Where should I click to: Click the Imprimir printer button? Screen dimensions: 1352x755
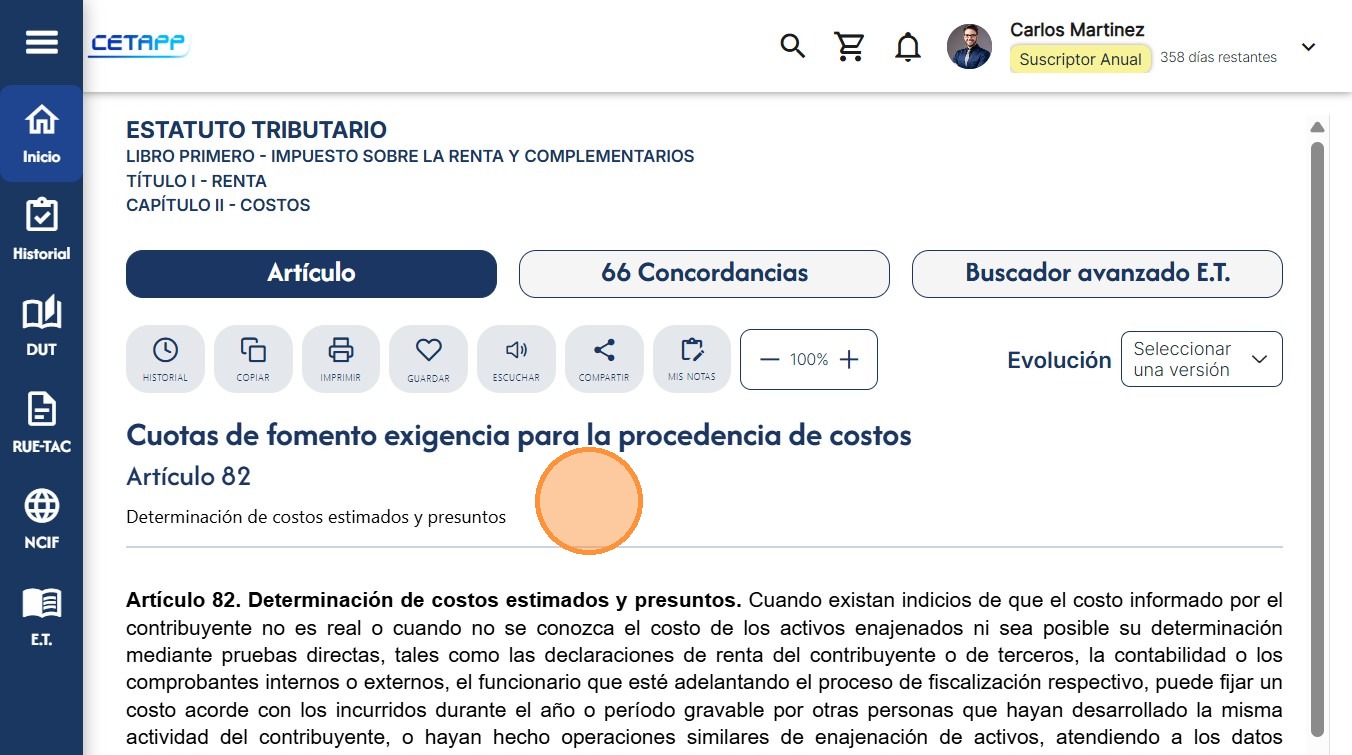341,359
